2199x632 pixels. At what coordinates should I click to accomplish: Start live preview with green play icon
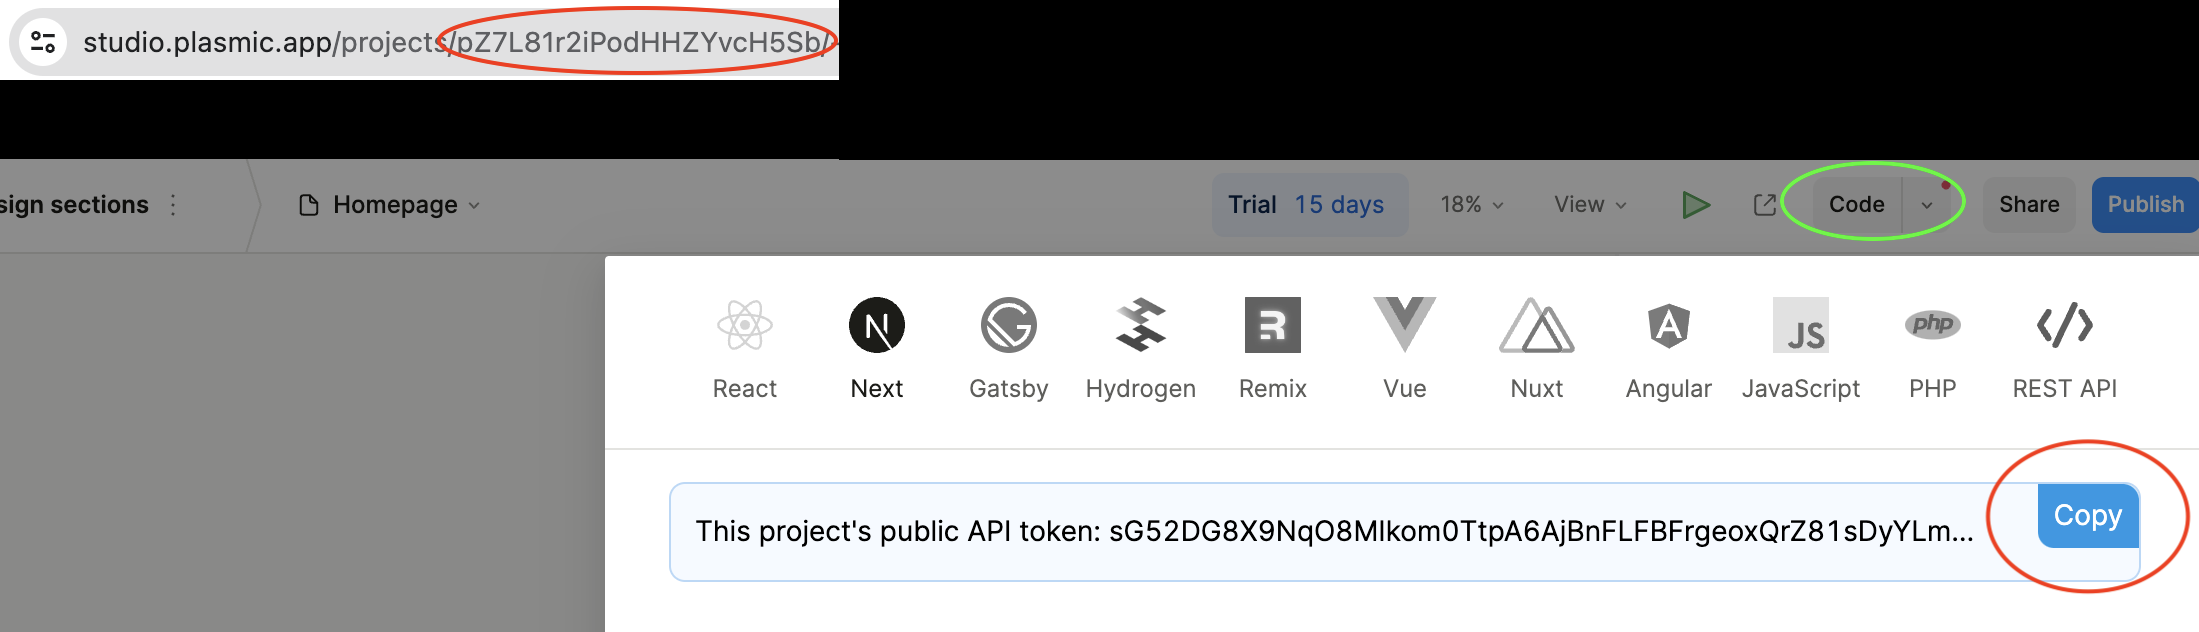click(1696, 205)
